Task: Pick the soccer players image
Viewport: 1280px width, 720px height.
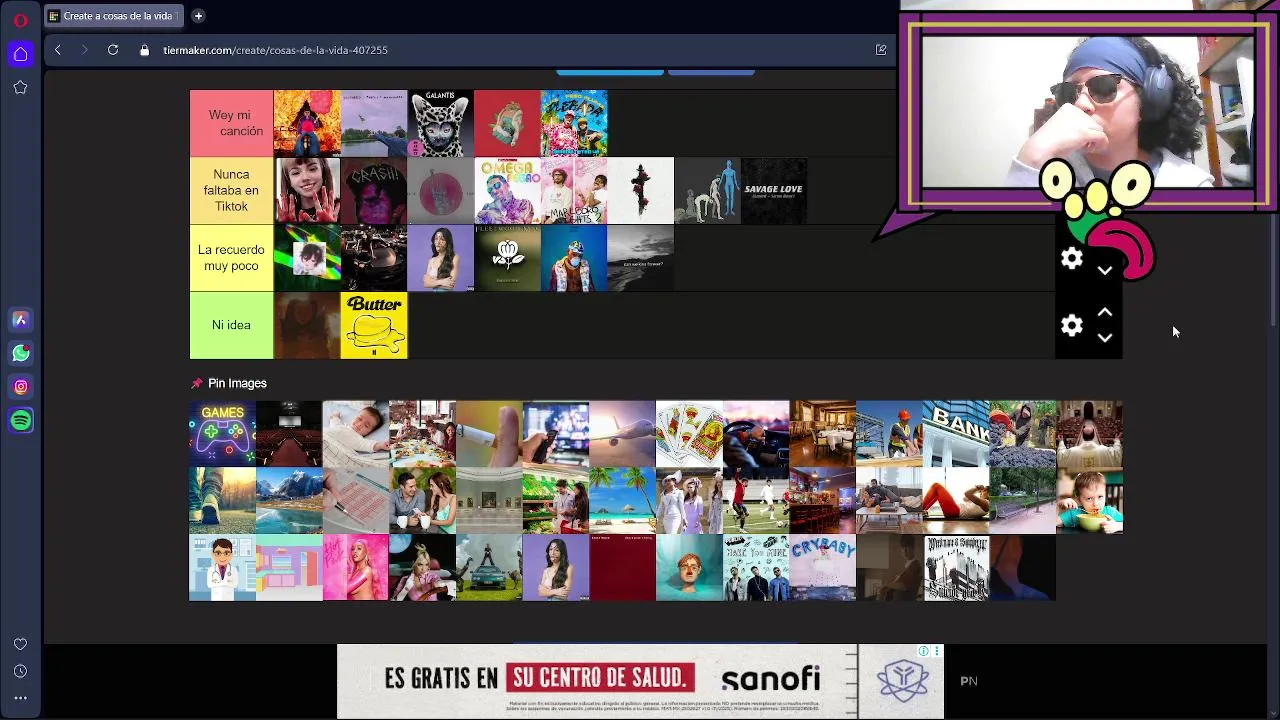Action: (756, 501)
